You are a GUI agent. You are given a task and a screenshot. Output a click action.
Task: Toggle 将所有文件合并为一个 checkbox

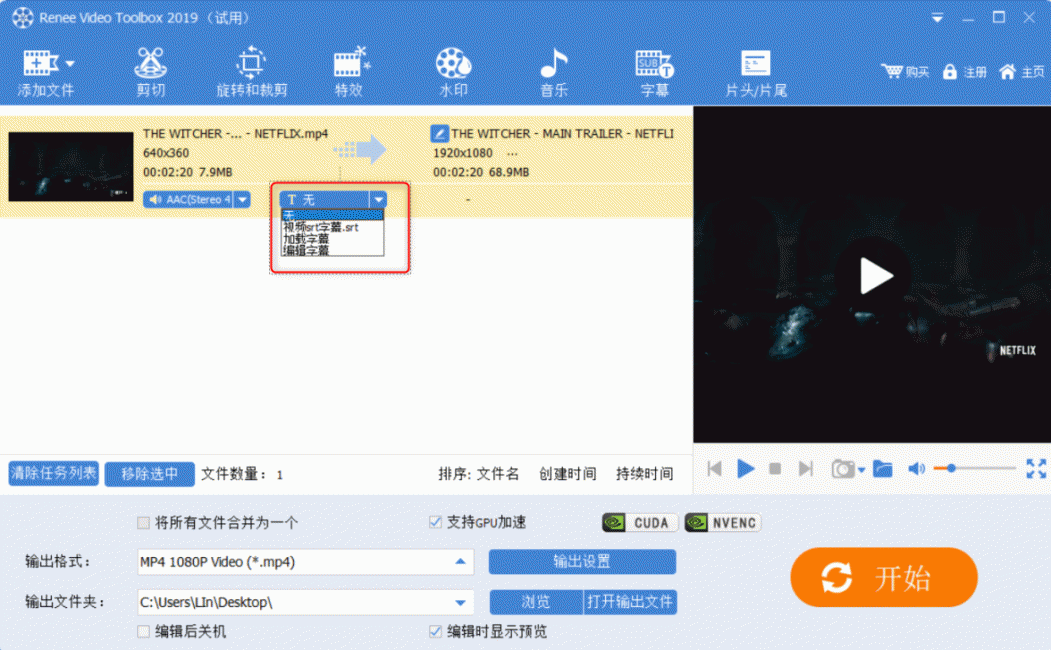(143, 523)
